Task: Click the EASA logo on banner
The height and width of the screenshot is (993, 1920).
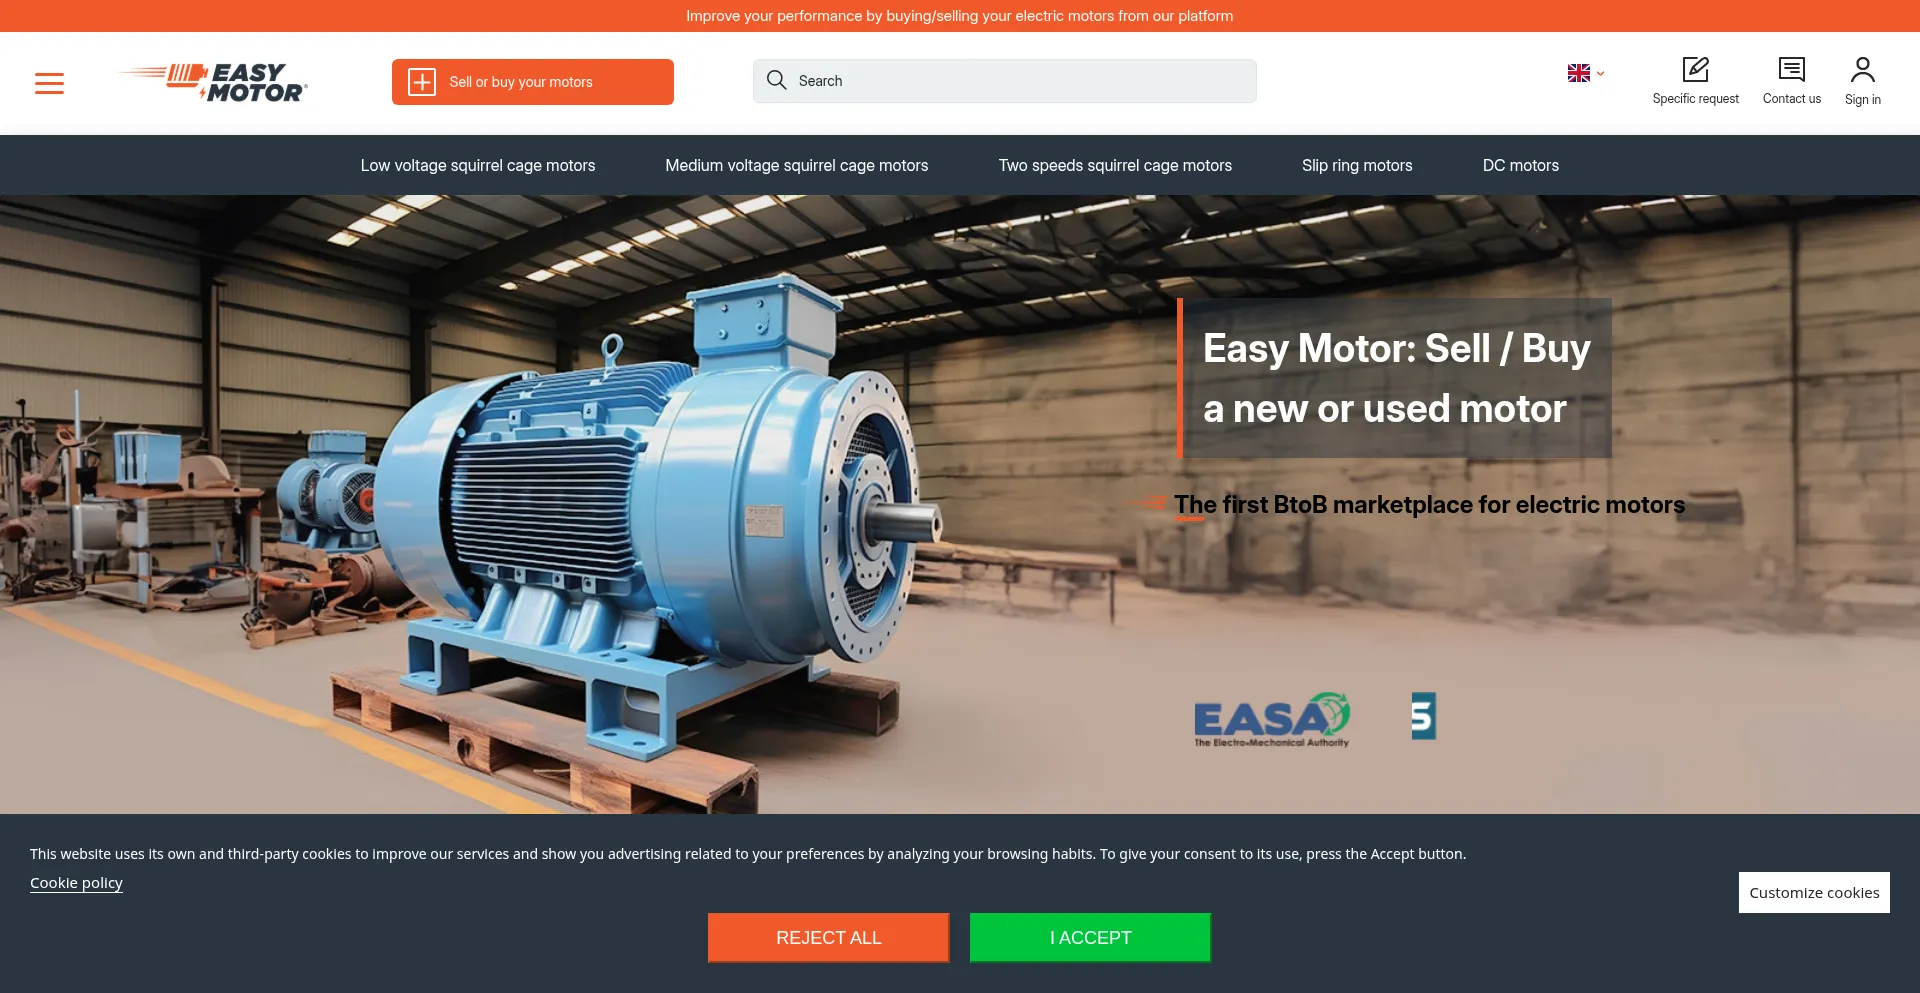Action: pos(1271,719)
